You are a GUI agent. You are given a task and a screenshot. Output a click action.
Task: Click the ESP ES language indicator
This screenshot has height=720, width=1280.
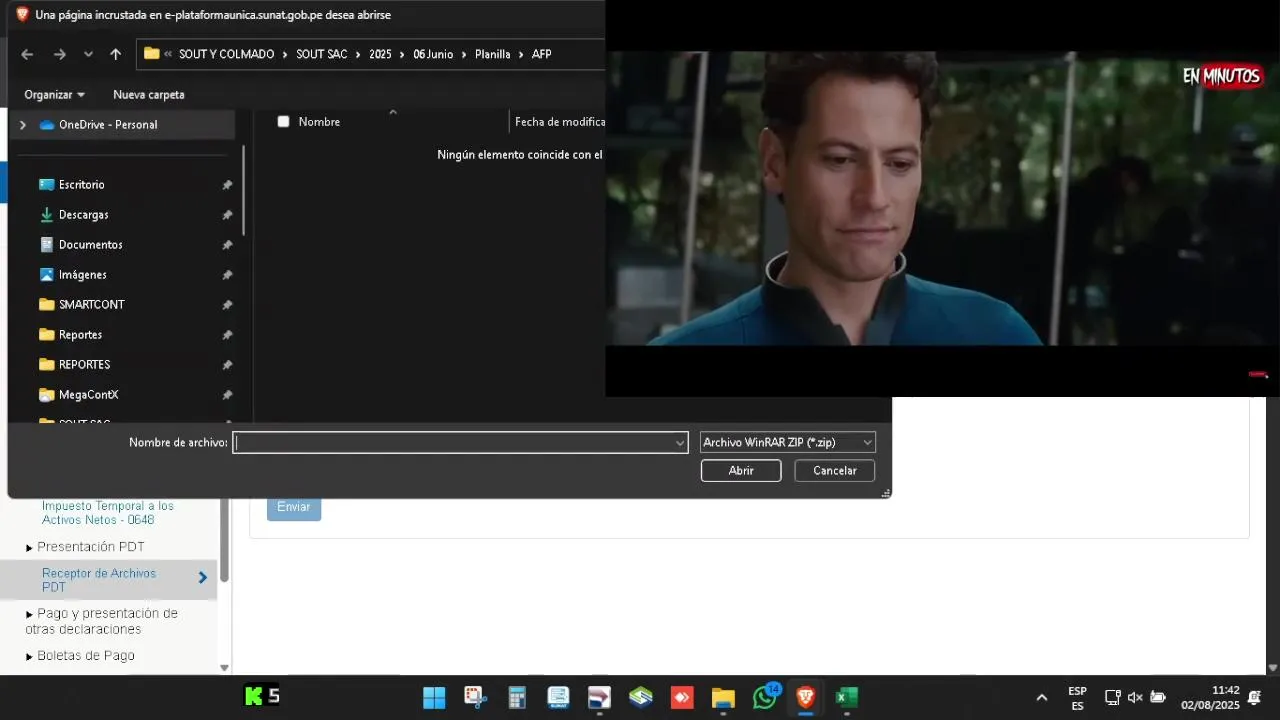(x=1077, y=698)
